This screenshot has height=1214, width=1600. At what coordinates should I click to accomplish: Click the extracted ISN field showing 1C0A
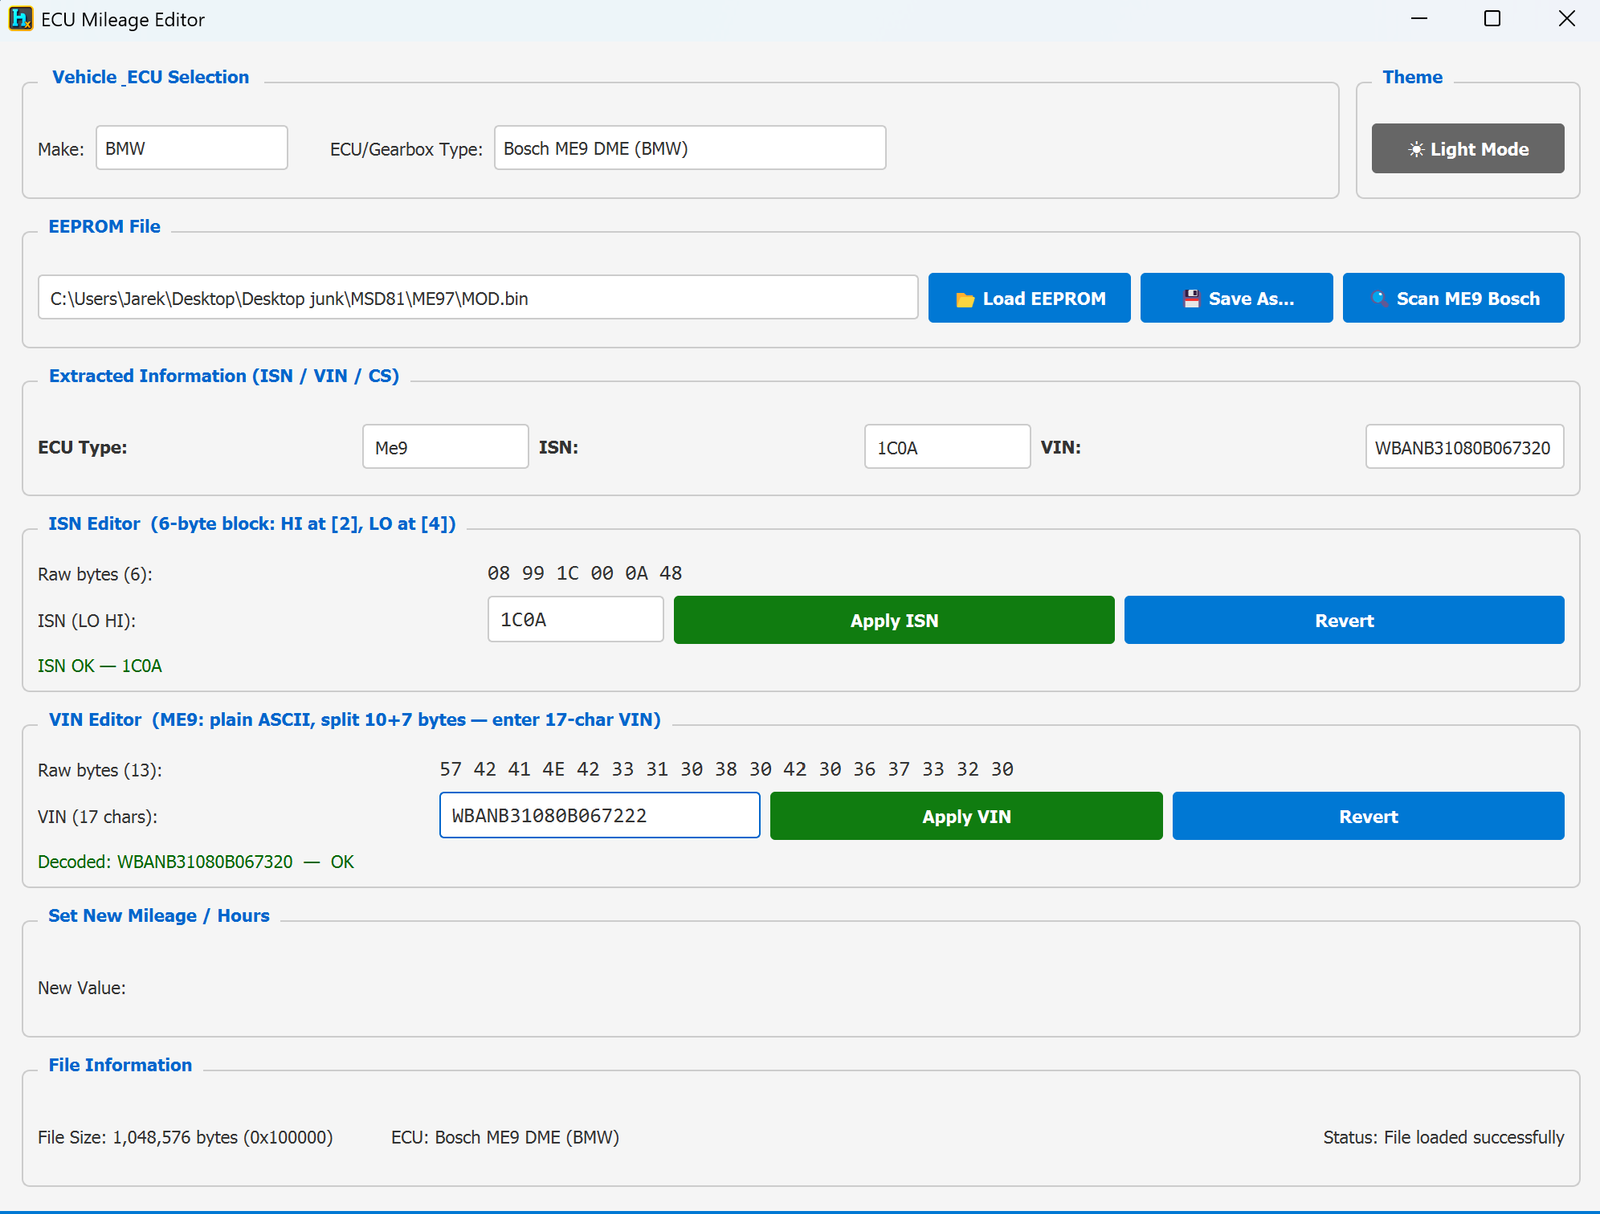[947, 447]
